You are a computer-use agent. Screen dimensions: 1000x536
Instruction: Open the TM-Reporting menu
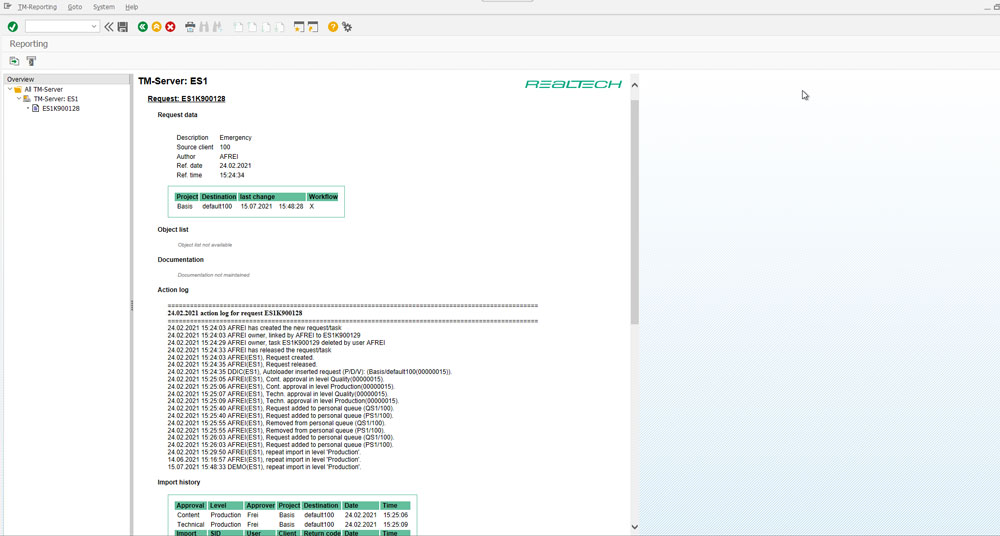coord(38,7)
